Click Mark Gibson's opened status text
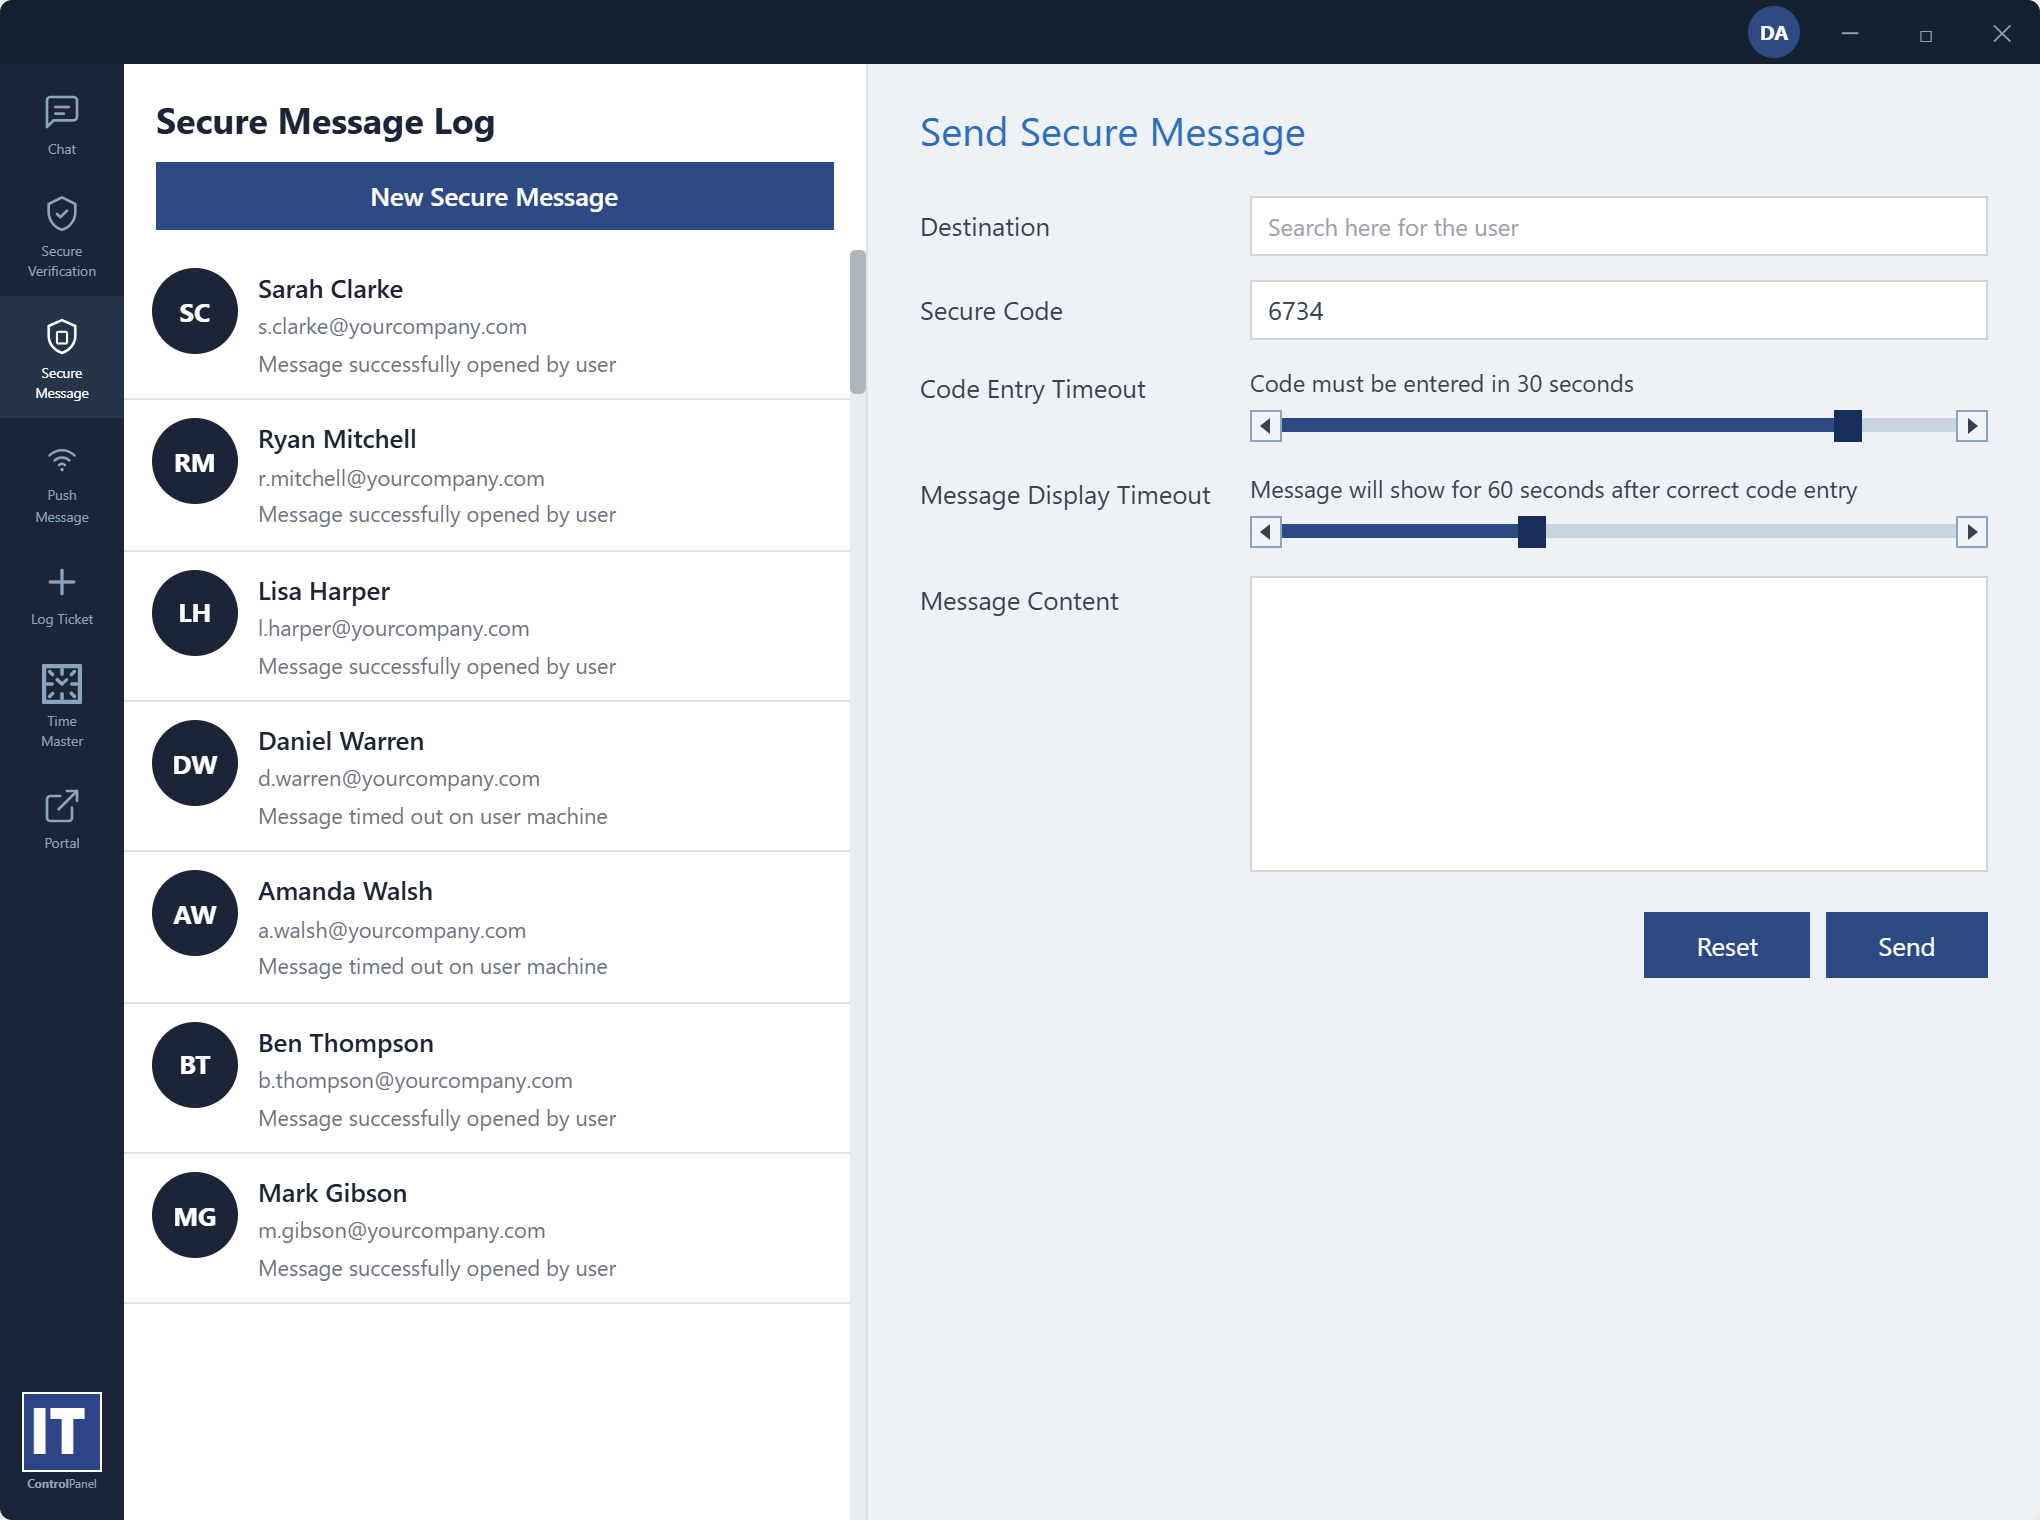2040x1520 pixels. tap(437, 1268)
